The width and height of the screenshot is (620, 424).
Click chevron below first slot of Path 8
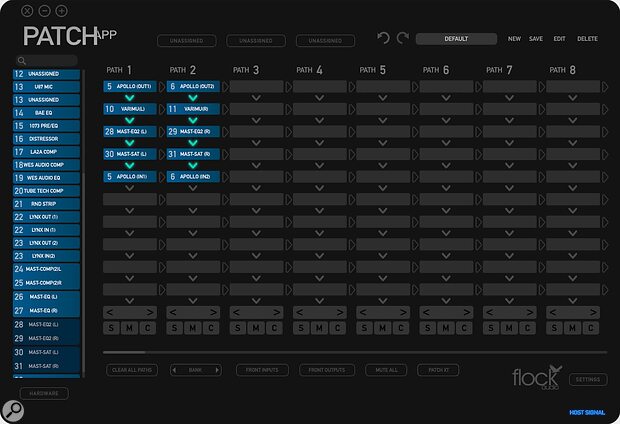(x=573, y=98)
